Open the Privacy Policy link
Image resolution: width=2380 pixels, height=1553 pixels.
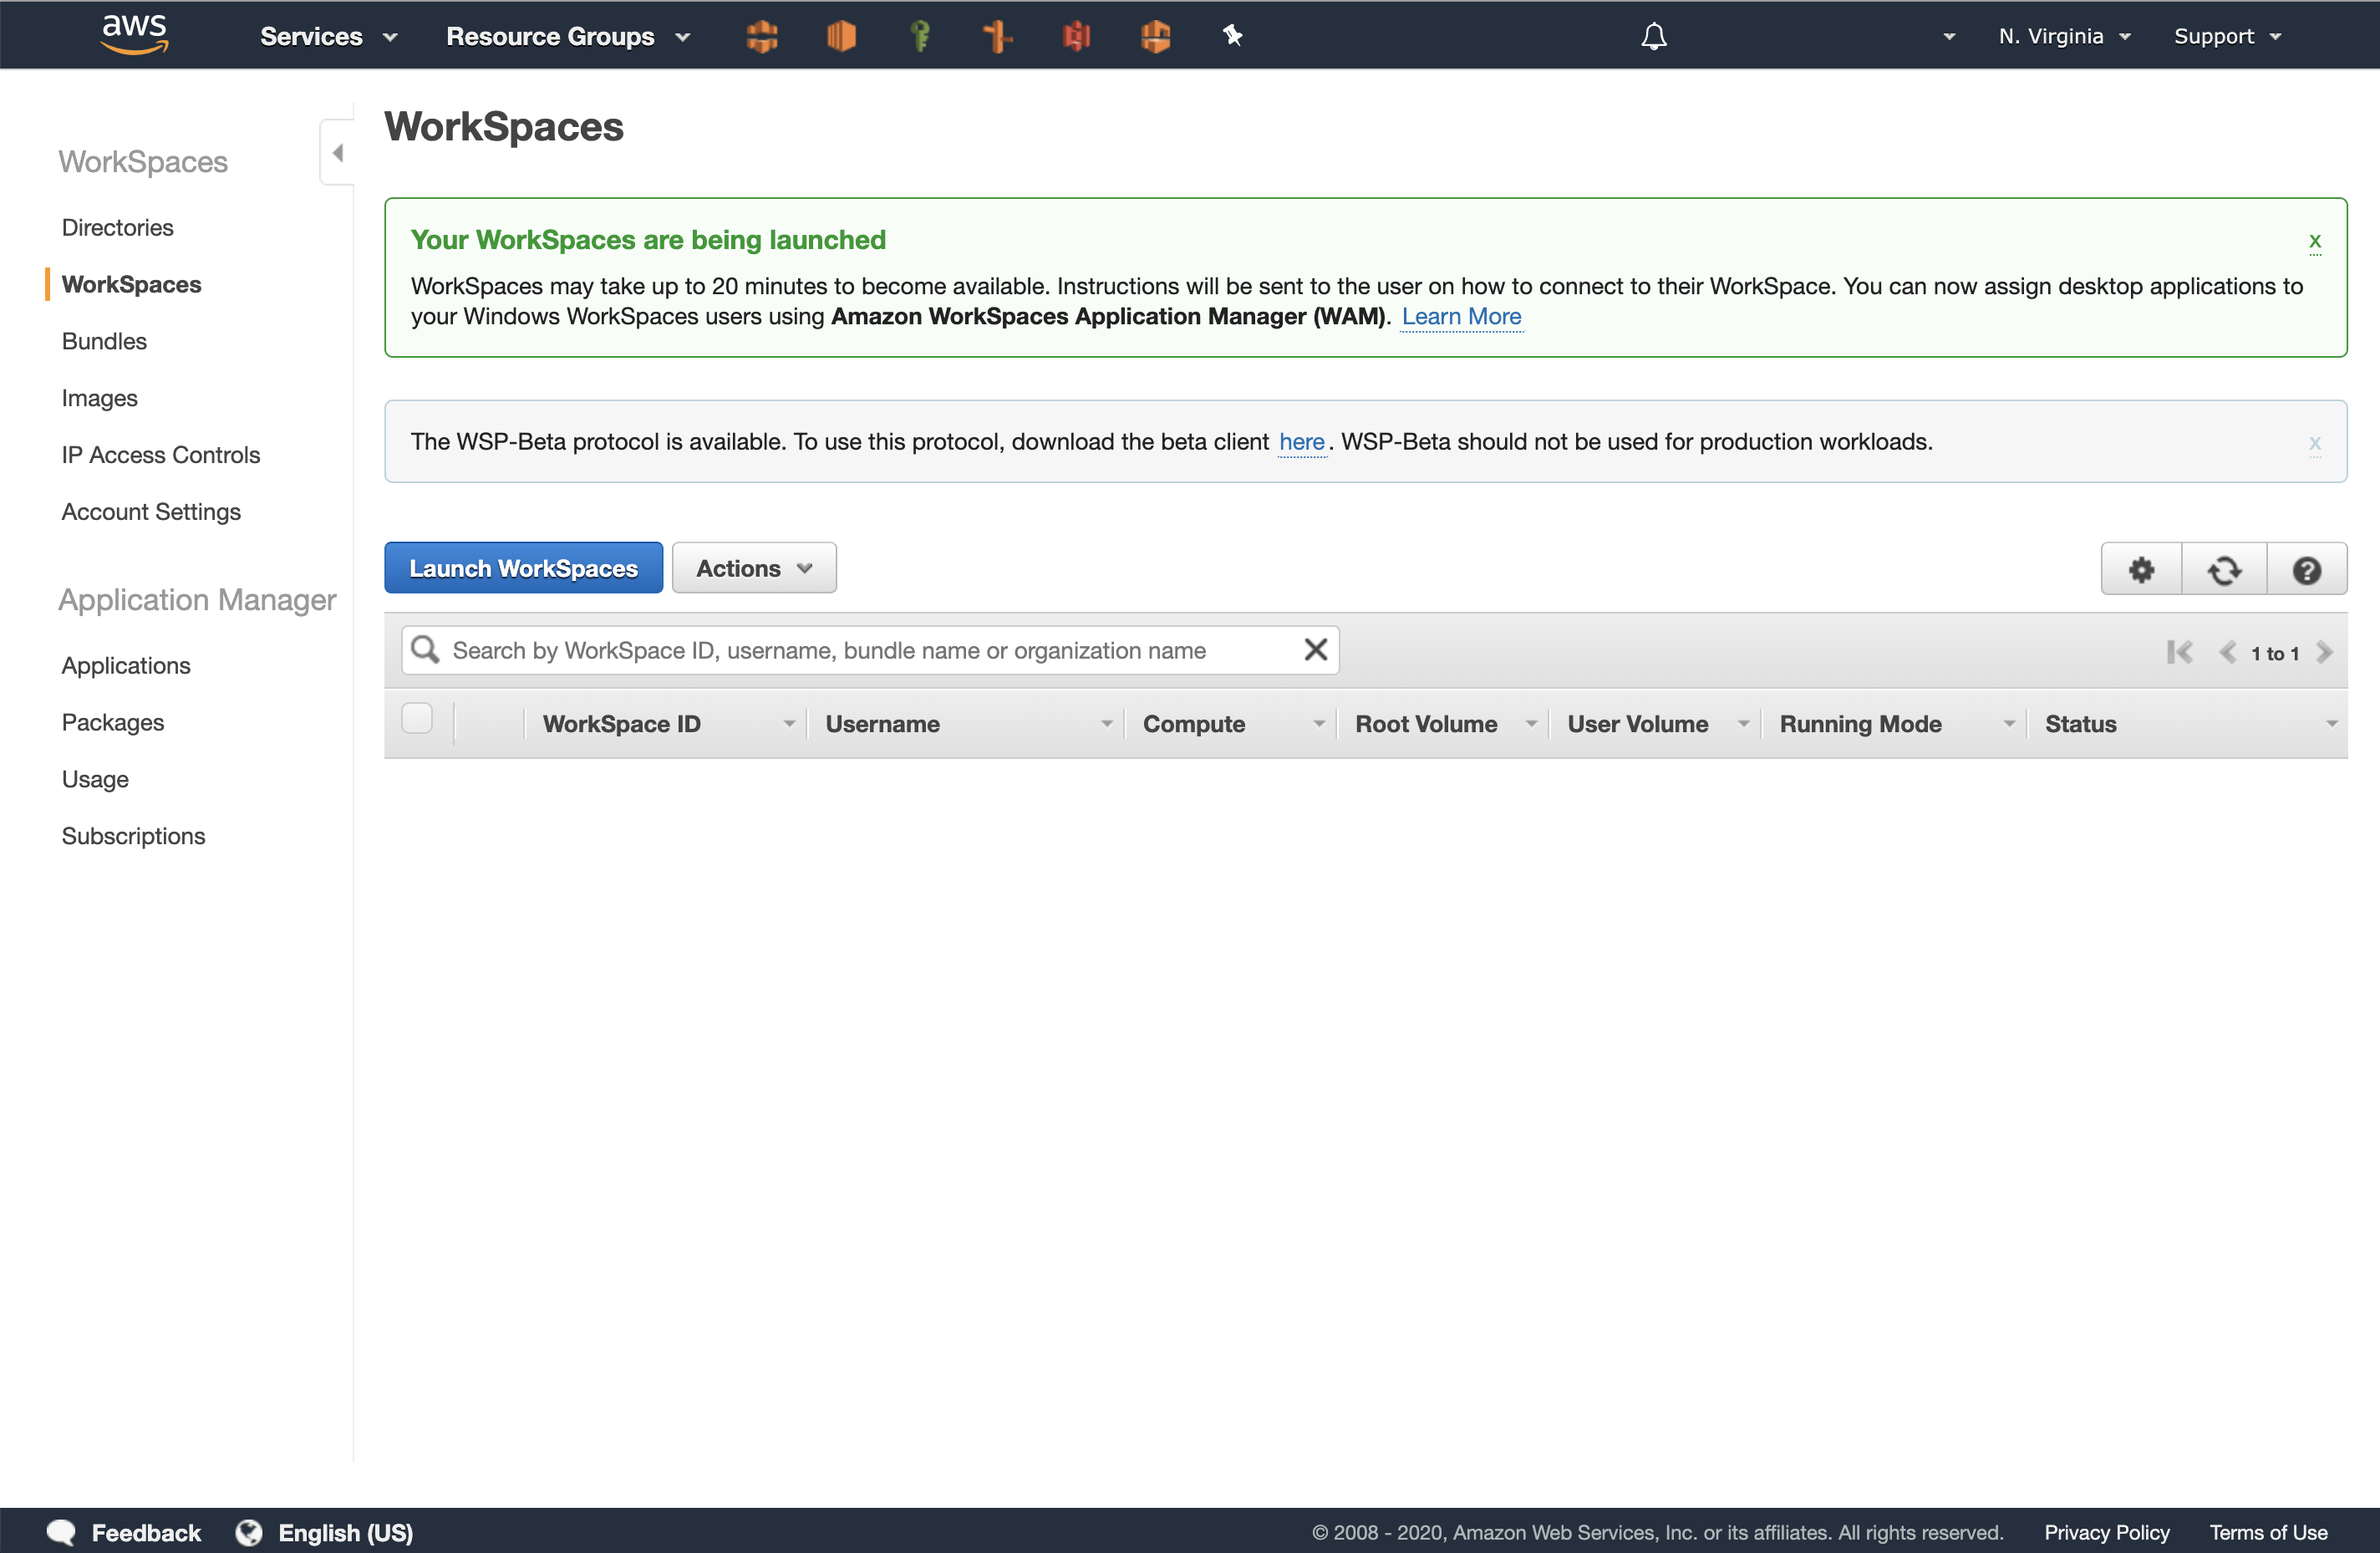2107,1532
